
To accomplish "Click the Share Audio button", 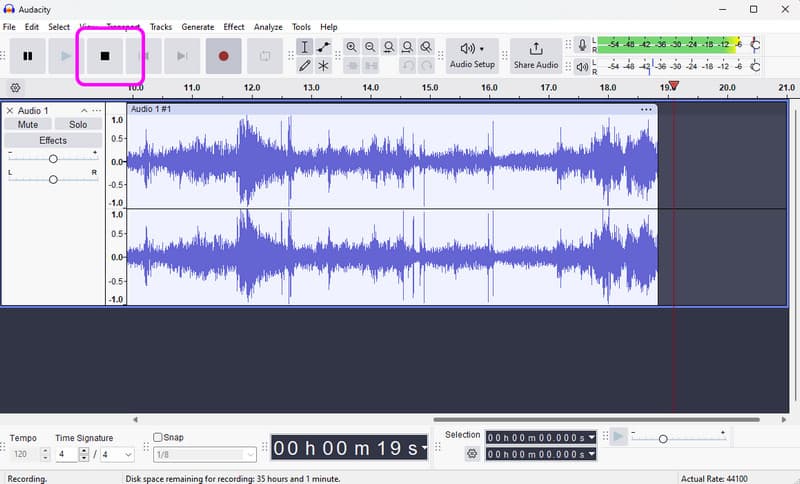I will click(x=536, y=56).
